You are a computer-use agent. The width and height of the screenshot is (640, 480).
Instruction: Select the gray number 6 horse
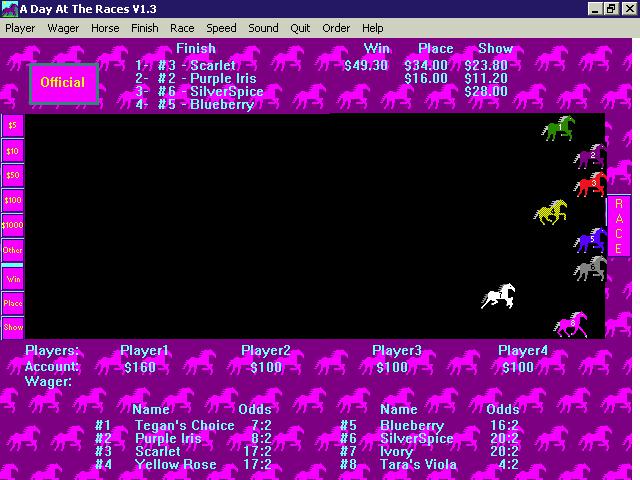(591, 268)
